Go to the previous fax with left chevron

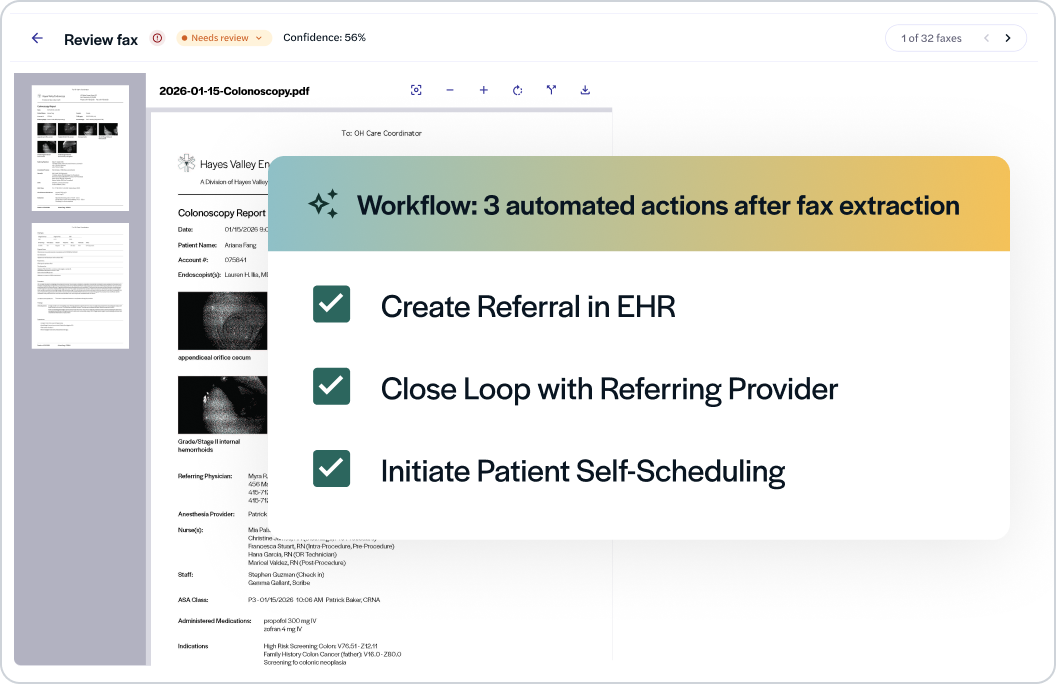(x=987, y=38)
